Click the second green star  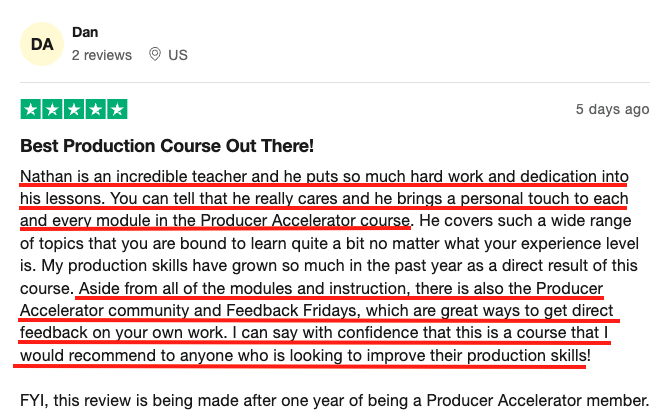coord(52,109)
